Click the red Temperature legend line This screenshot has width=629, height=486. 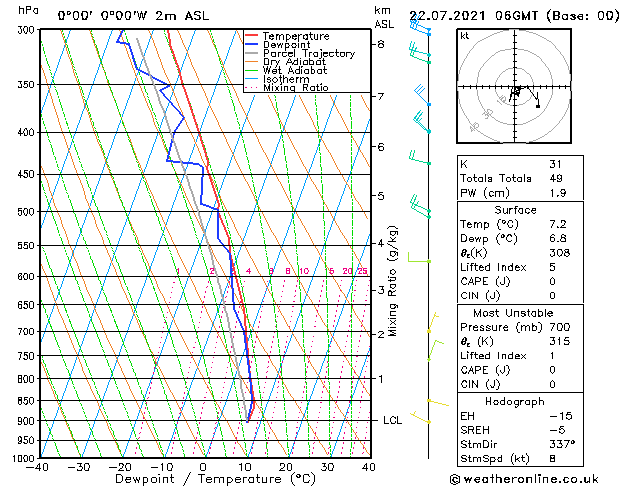251,36
